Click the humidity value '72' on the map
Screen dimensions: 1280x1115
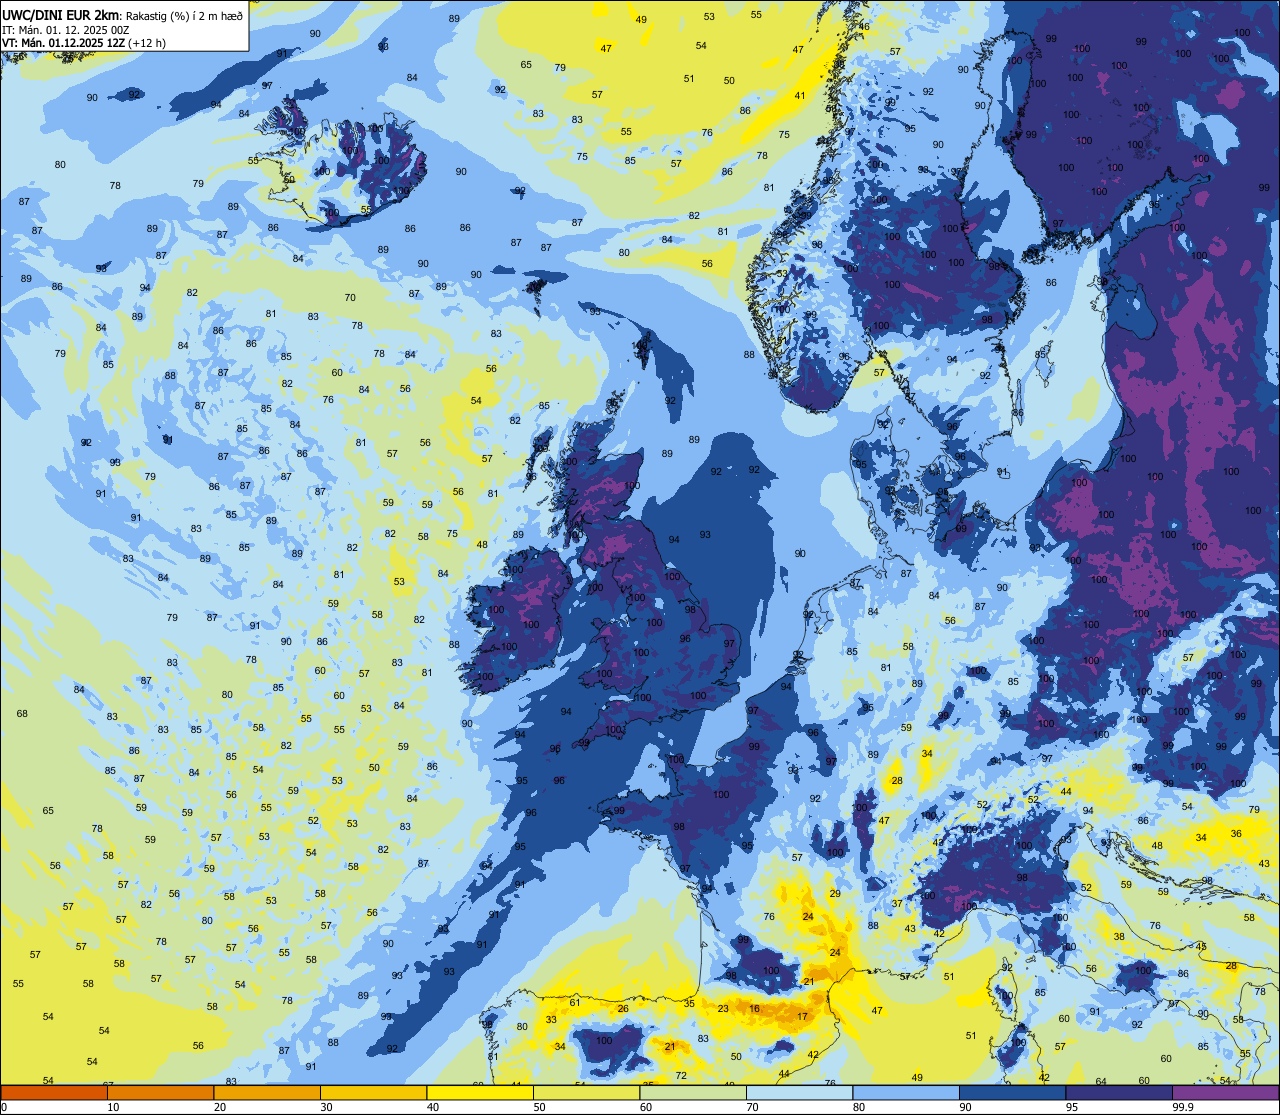point(681,1076)
